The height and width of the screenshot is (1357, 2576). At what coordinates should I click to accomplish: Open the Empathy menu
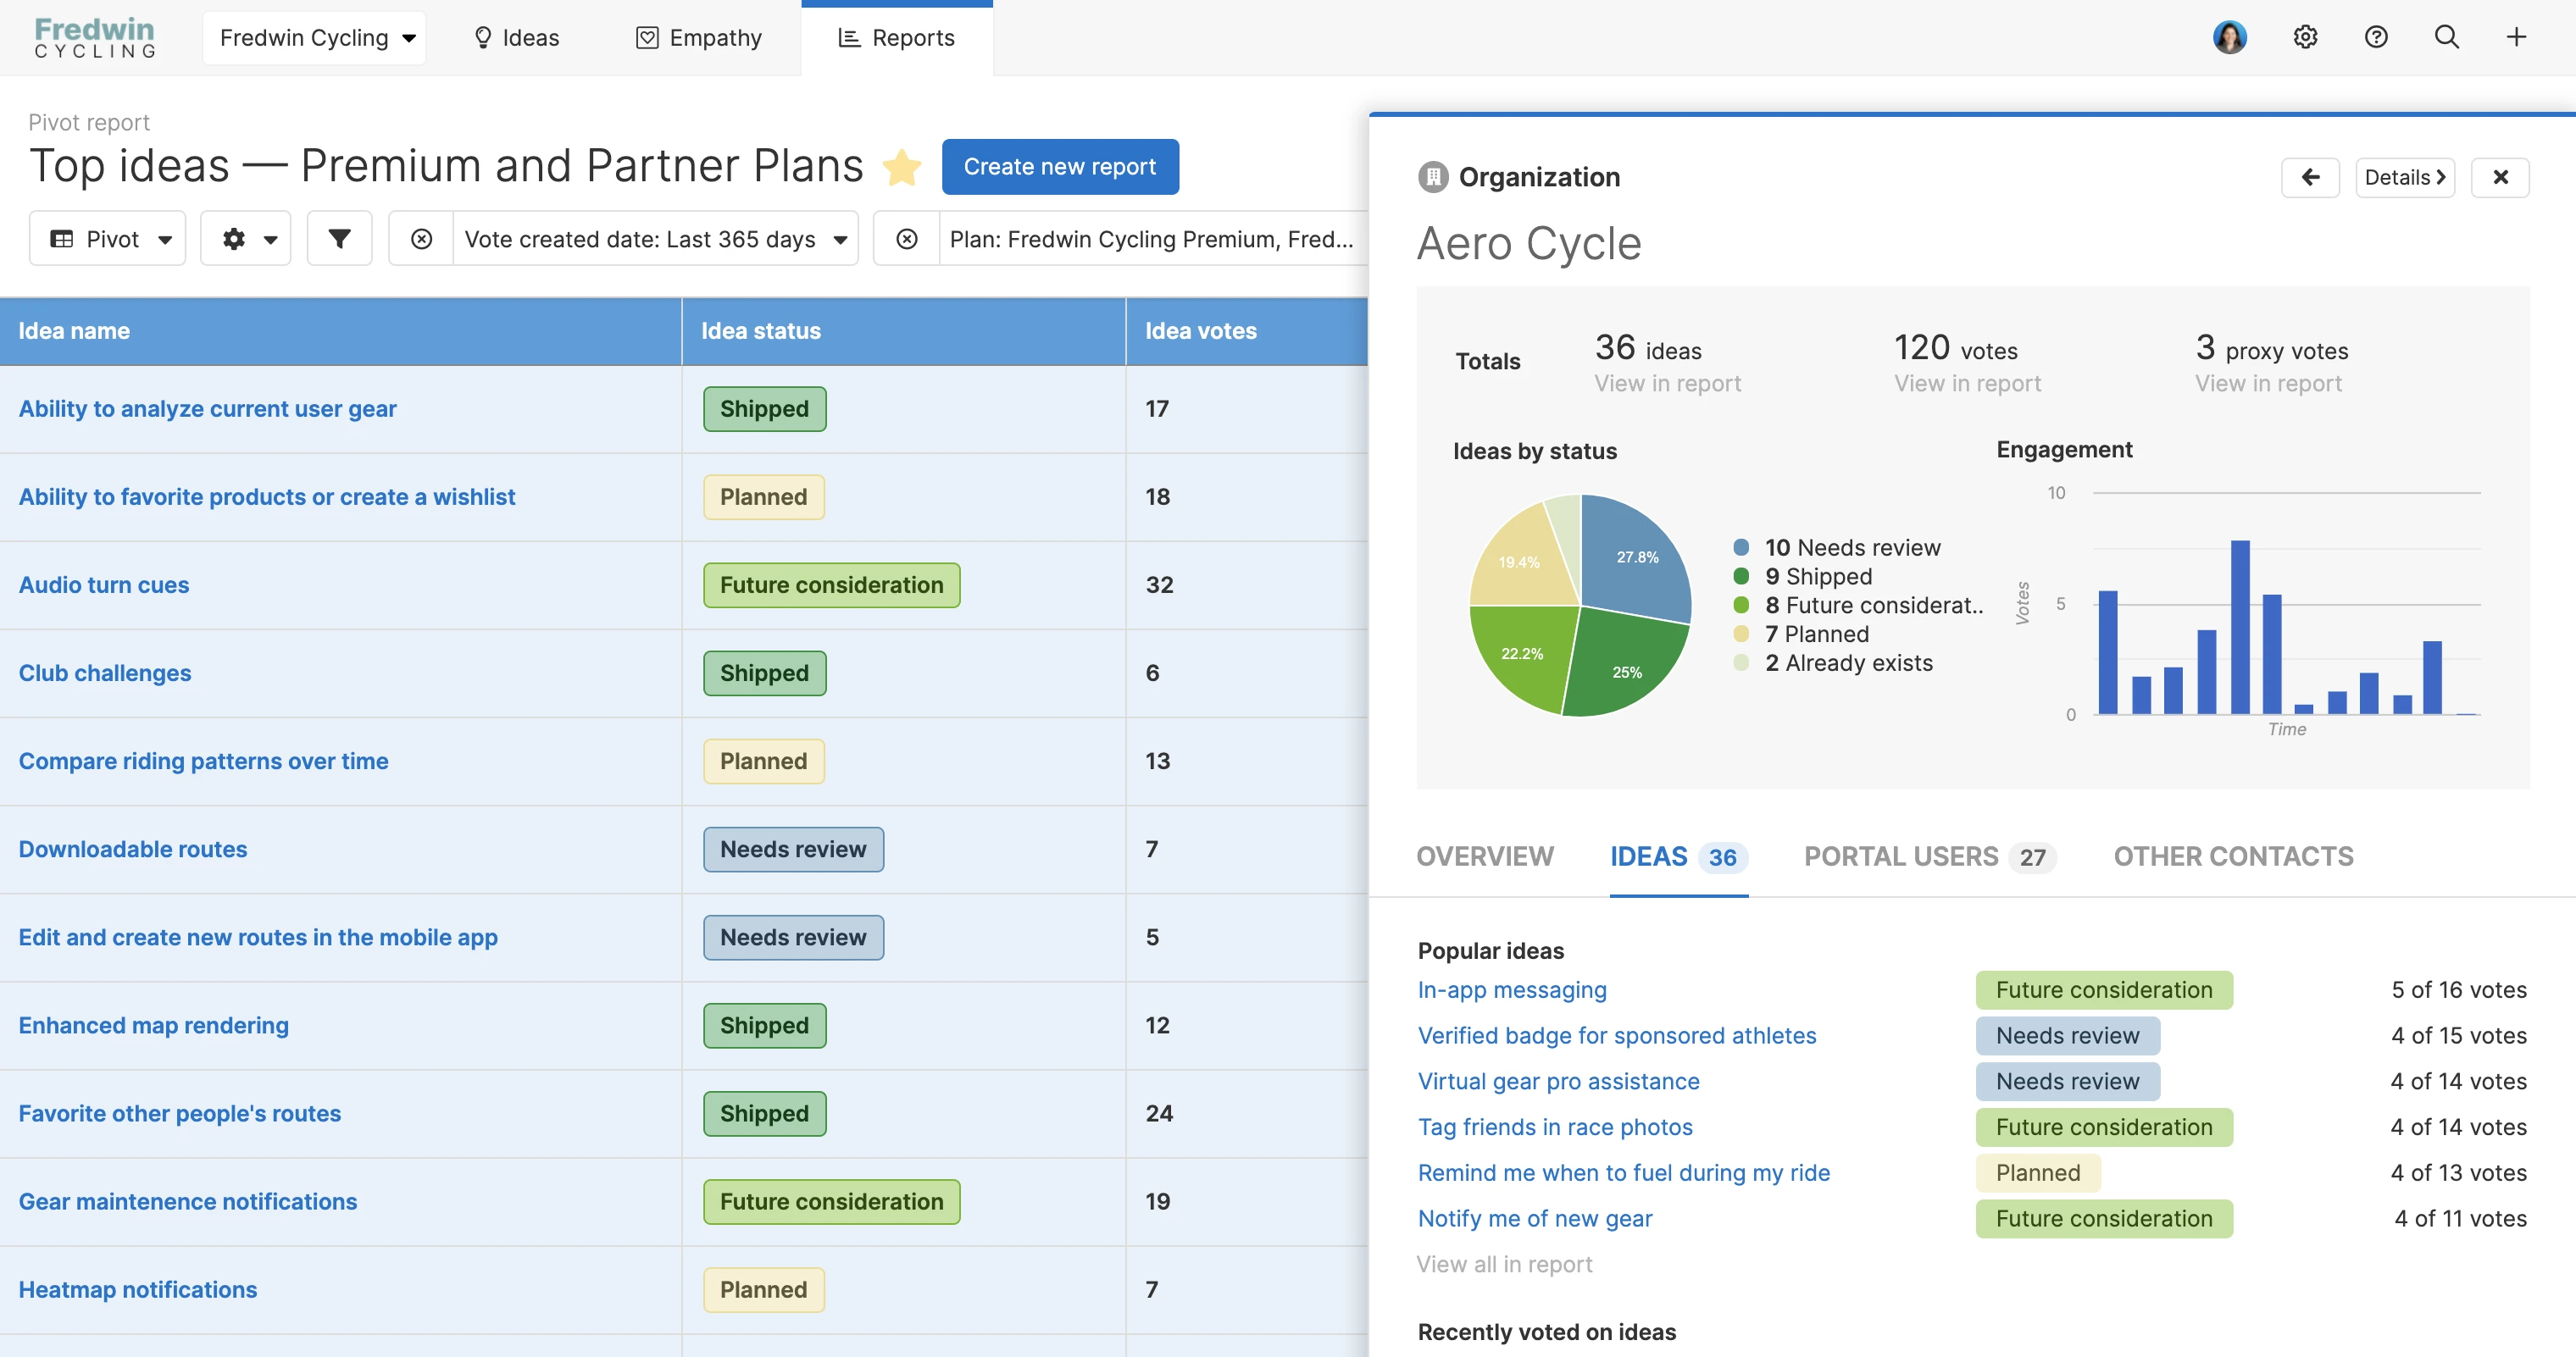click(x=699, y=38)
